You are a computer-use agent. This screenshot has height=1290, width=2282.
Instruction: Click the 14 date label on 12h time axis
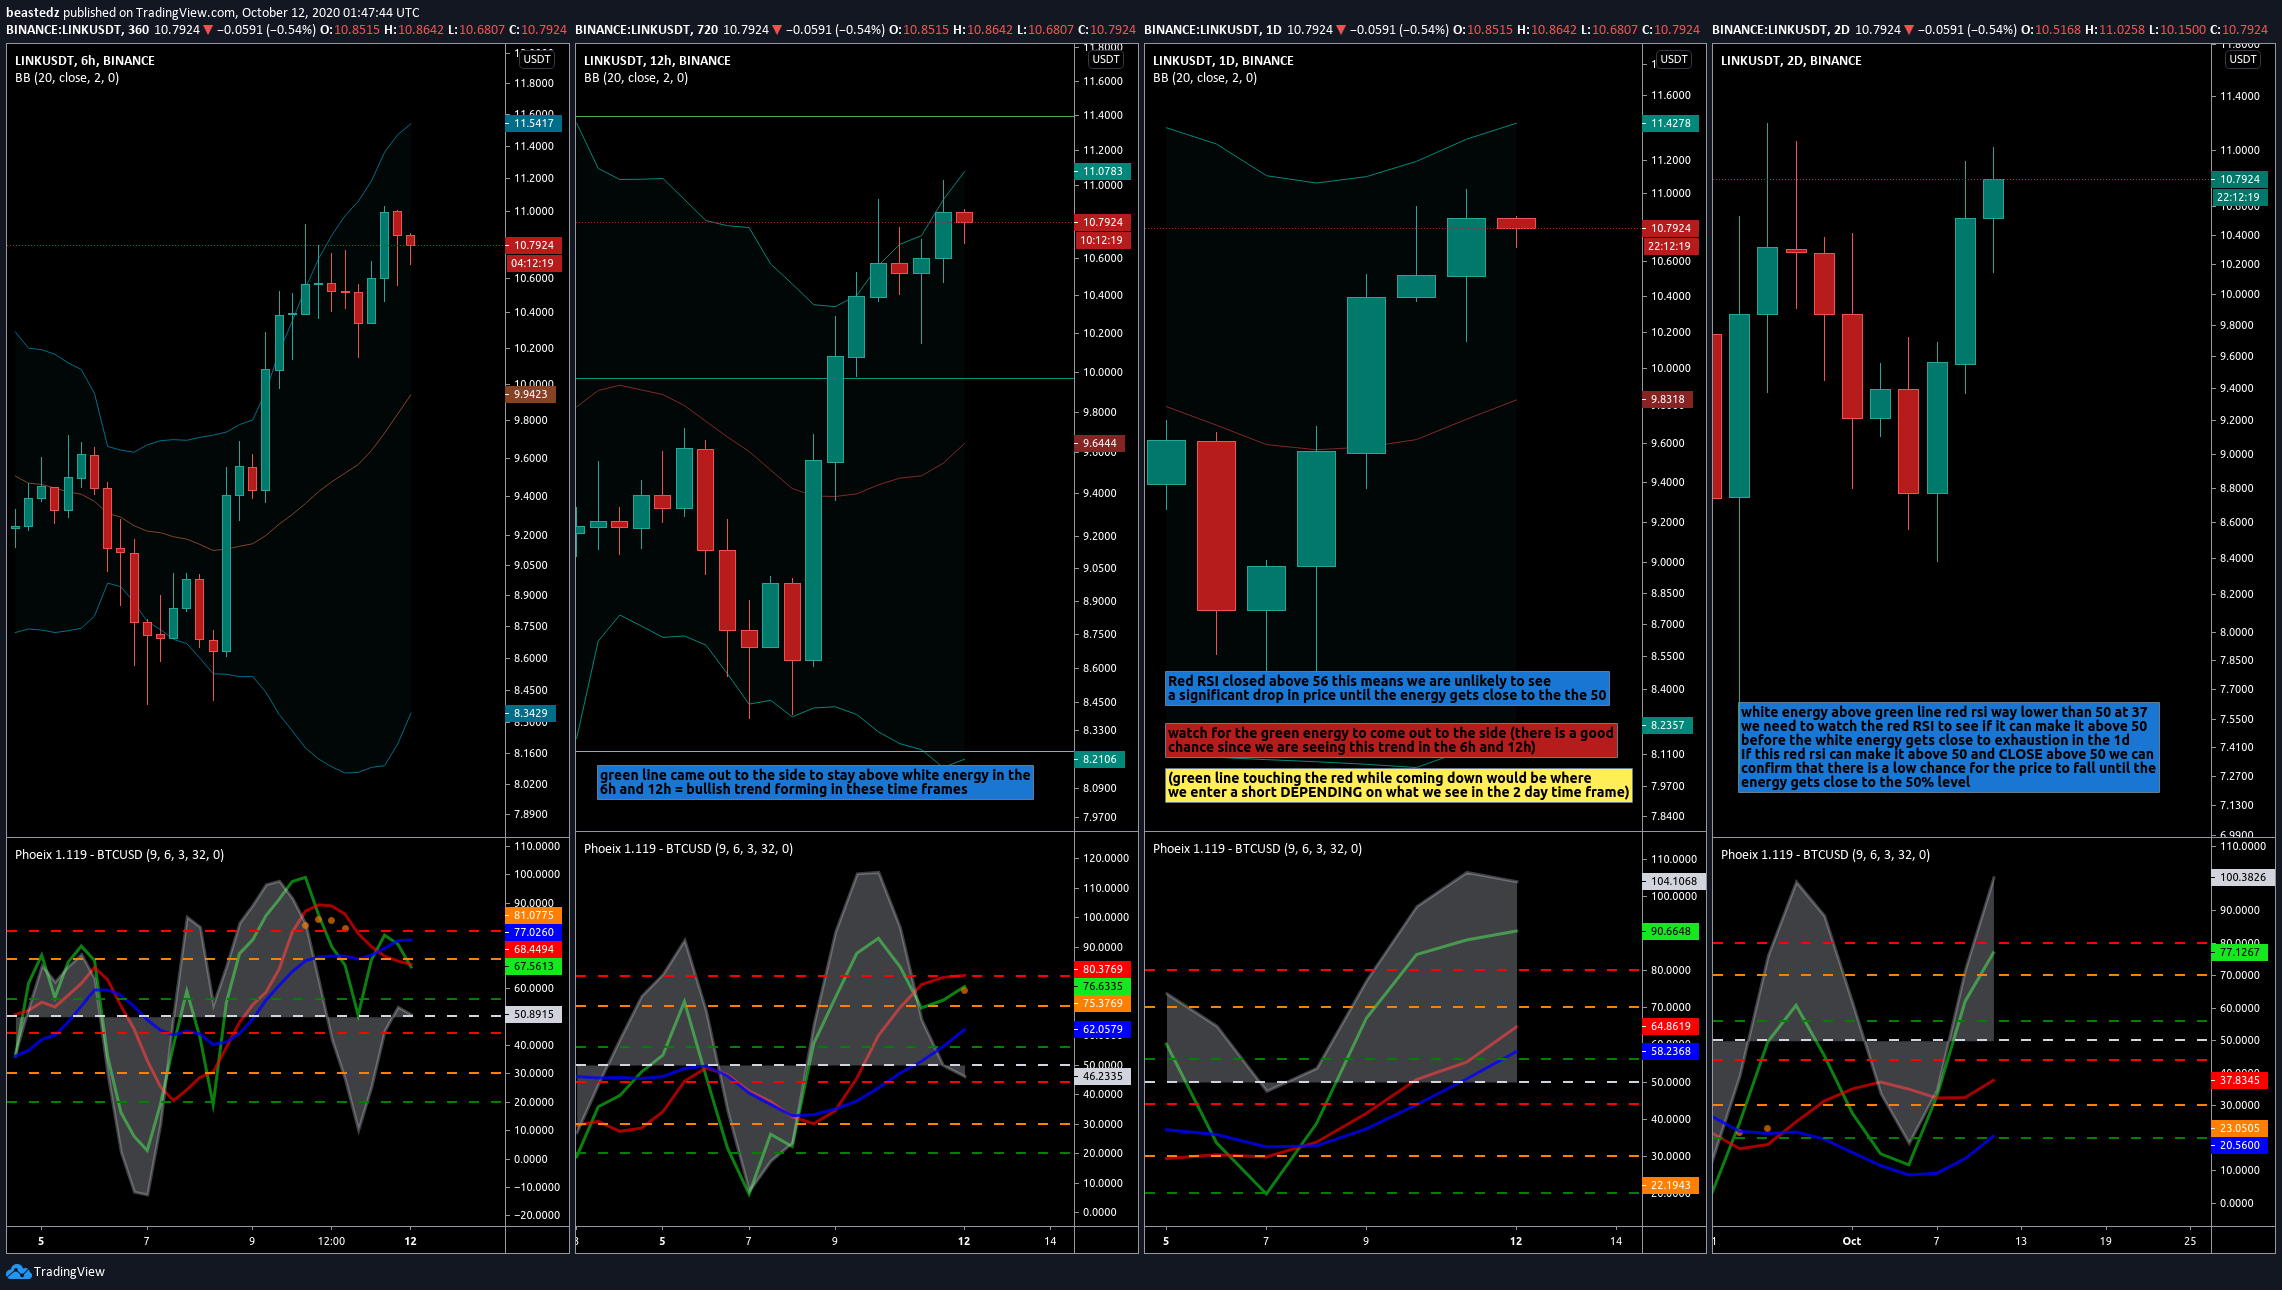click(x=1050, y=1241)
